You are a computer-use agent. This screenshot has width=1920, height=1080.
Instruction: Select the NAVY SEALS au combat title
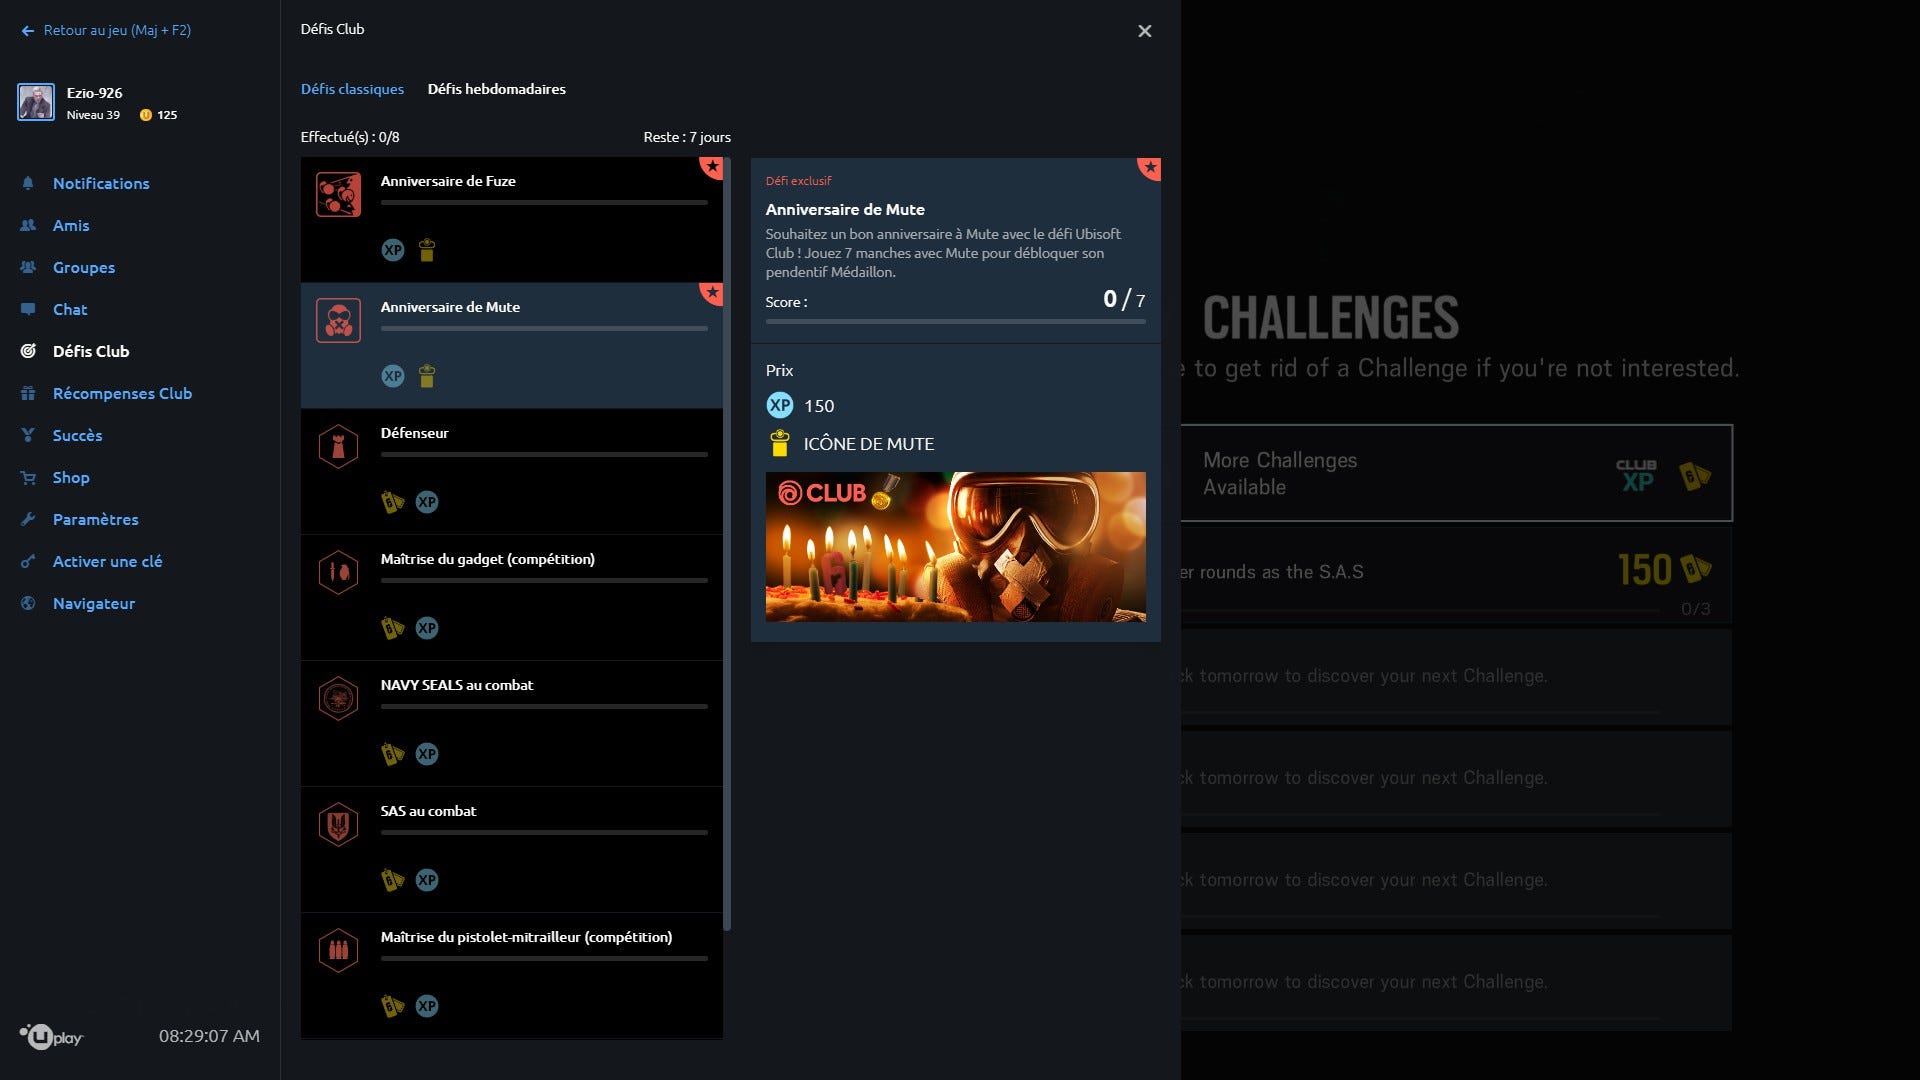tap(457, 685)
